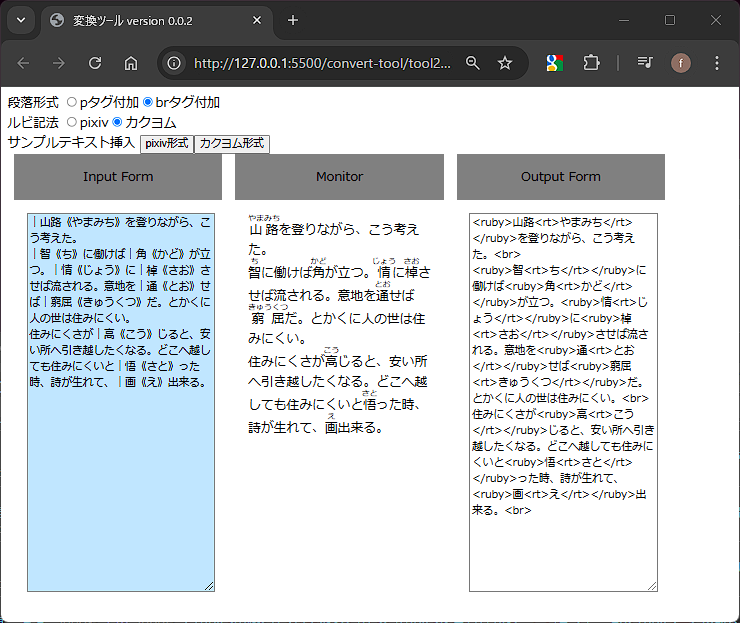Go back to previous page
The height and width of the screenshot is (623, 740).
[x=23, y=63]
